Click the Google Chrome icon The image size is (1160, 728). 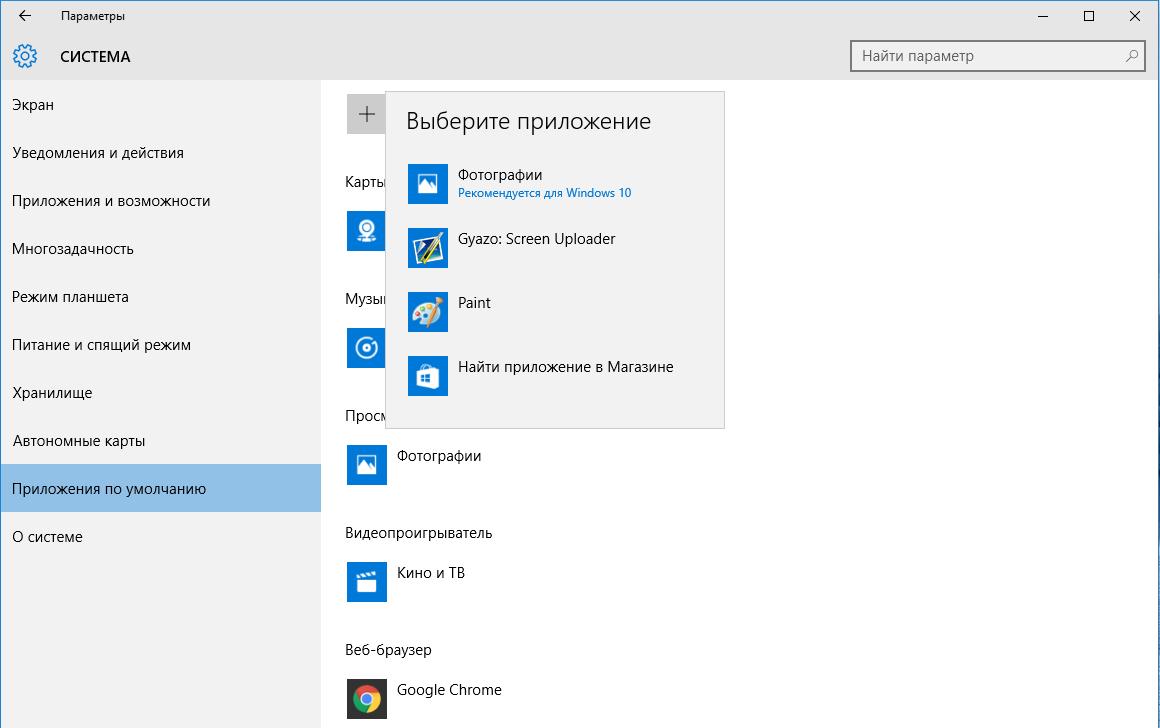[x=366, y=698]
